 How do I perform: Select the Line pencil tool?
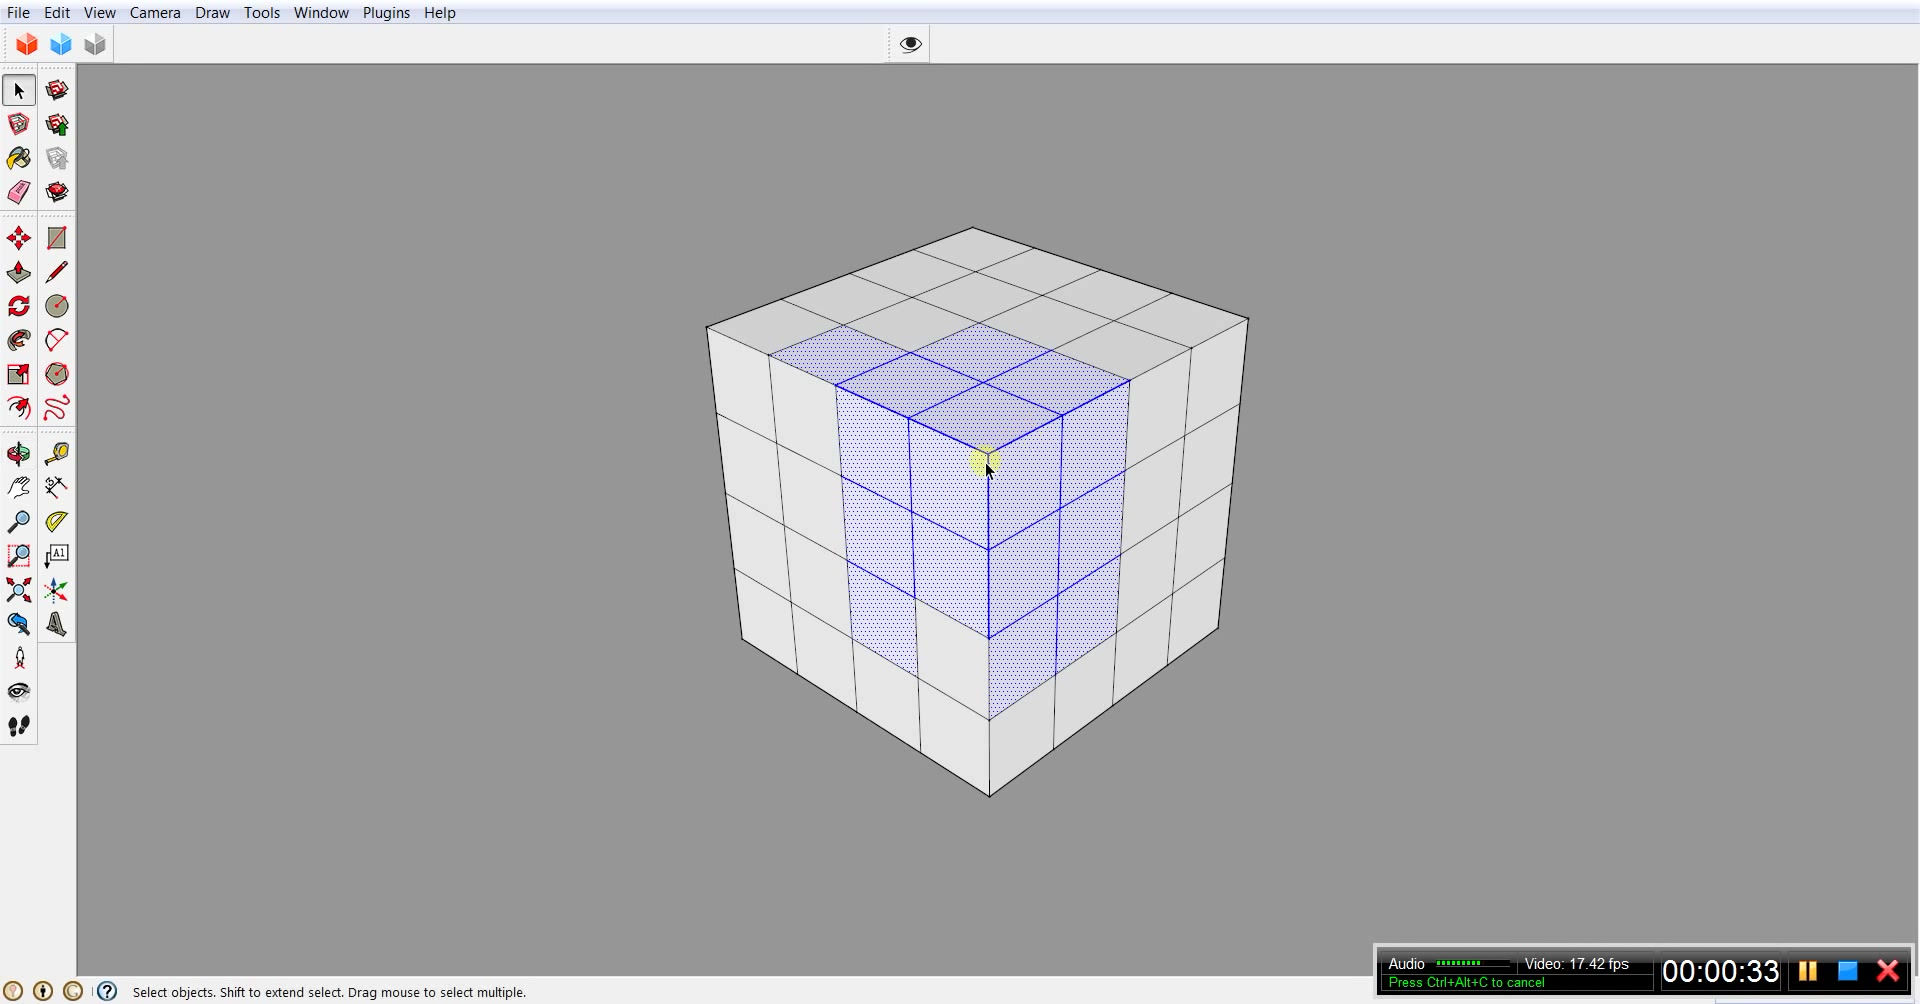[57, 272]
